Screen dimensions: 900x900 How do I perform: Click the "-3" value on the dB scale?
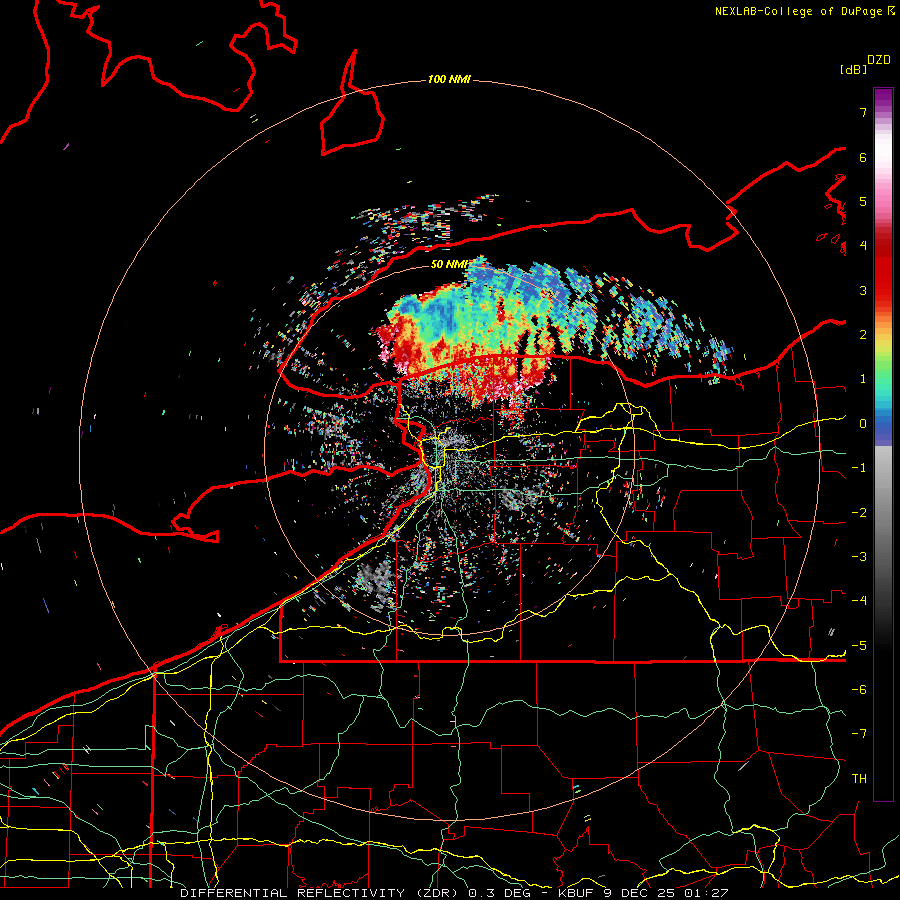859,557
